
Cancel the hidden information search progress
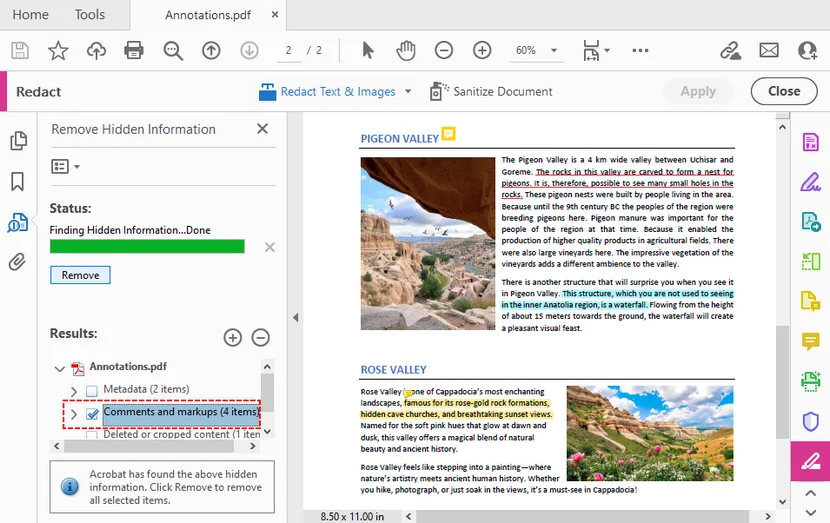[269, 247]
